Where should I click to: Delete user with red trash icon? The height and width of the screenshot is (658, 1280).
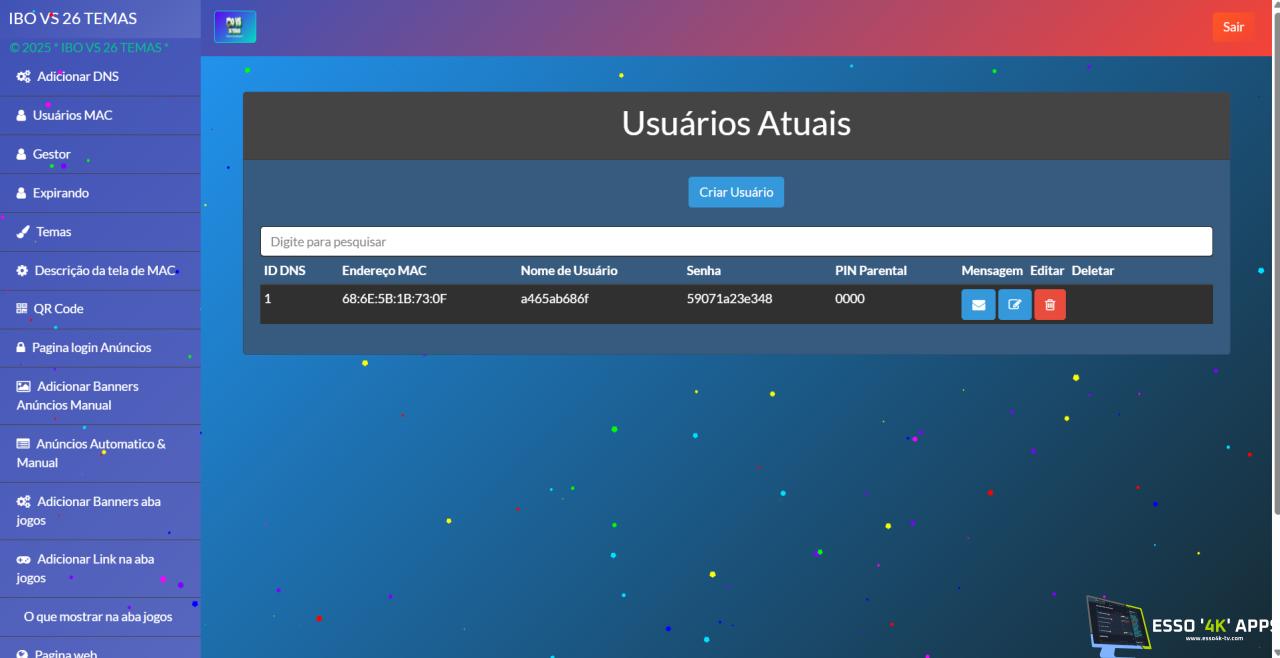tap(1050, 305)
